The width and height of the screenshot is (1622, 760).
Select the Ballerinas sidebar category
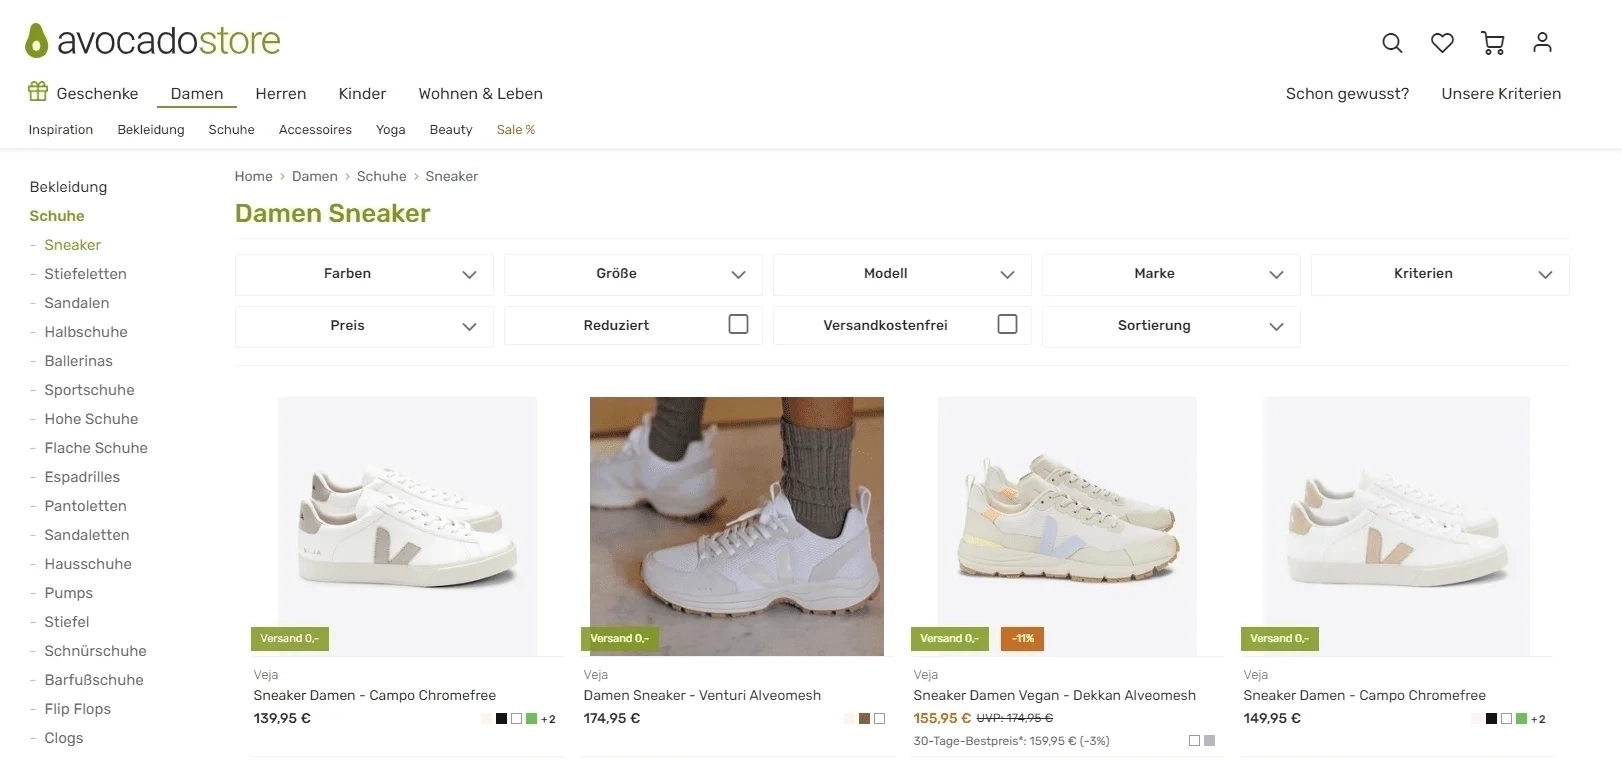78,361
